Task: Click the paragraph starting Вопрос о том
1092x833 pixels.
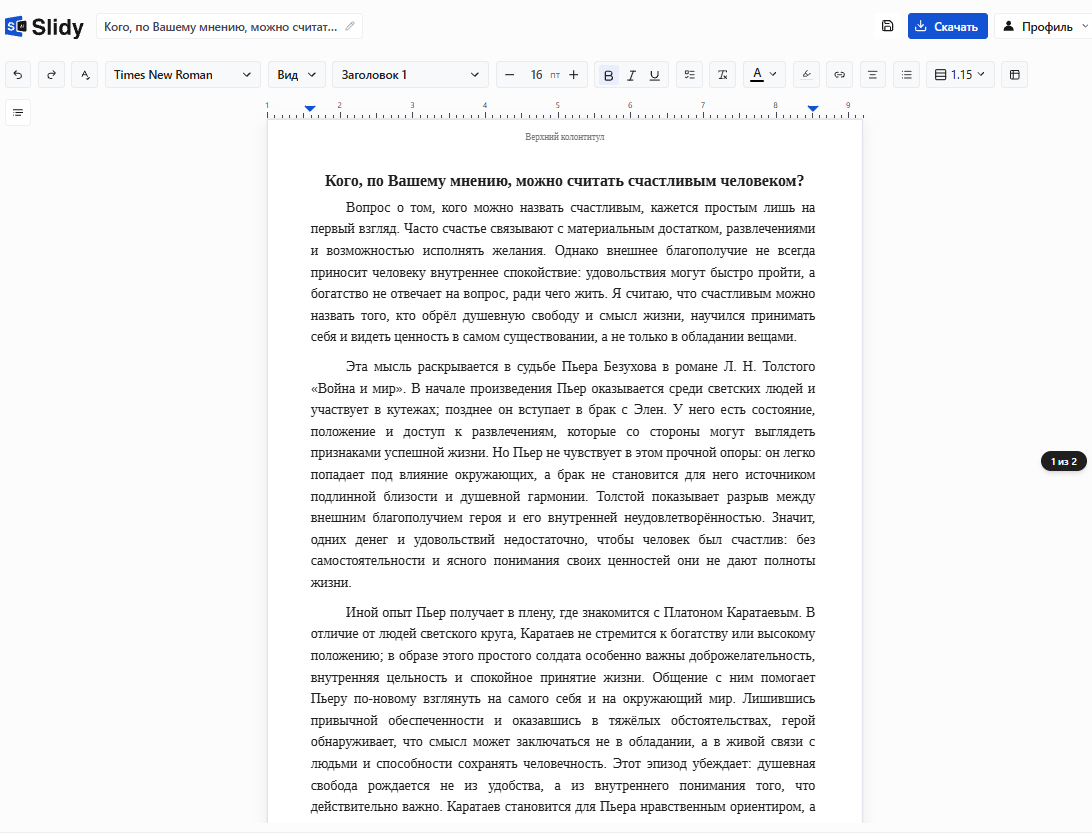Action: coord(563,272)
